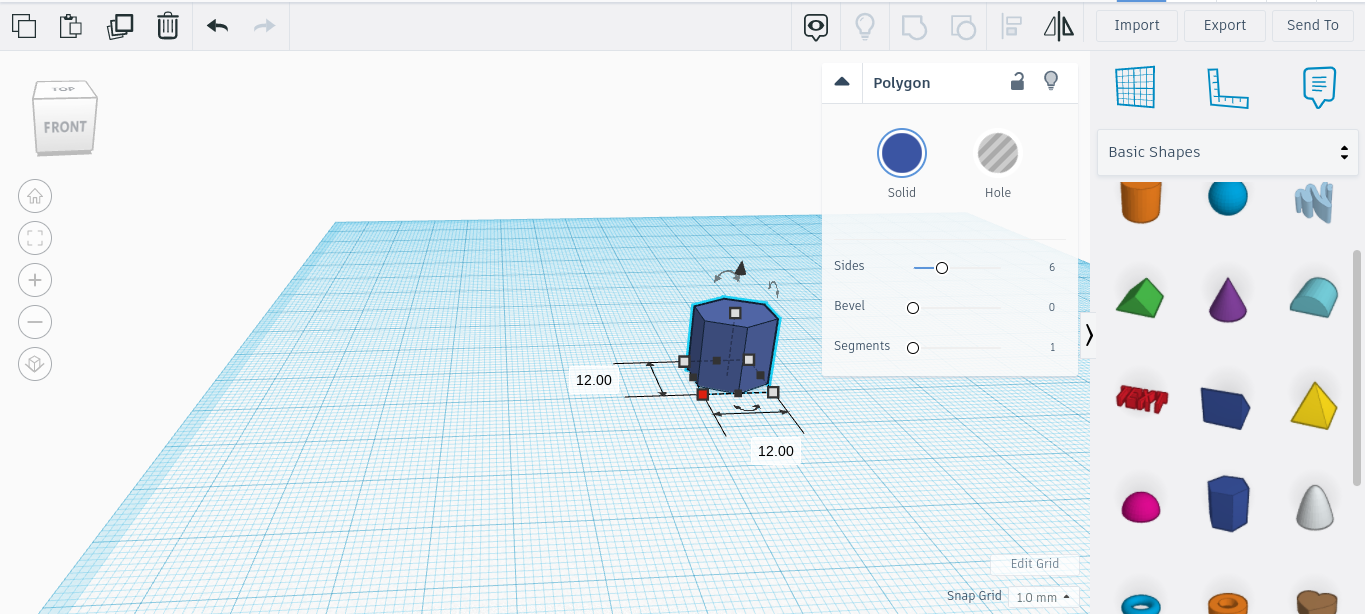This screenshot has height=614, width=1365.
Task: Click the Export button
Action: (x=1225, y=25)
